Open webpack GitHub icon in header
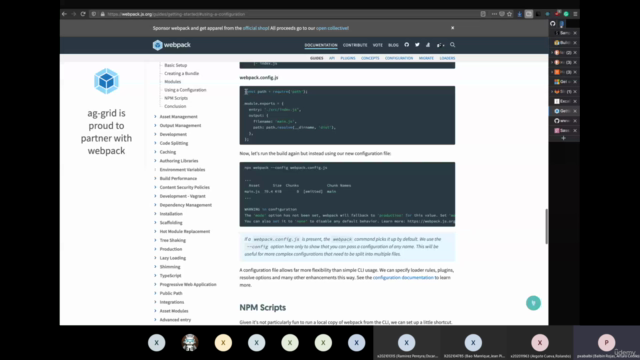This screenshot has height=360, width=640. point(407,45)
